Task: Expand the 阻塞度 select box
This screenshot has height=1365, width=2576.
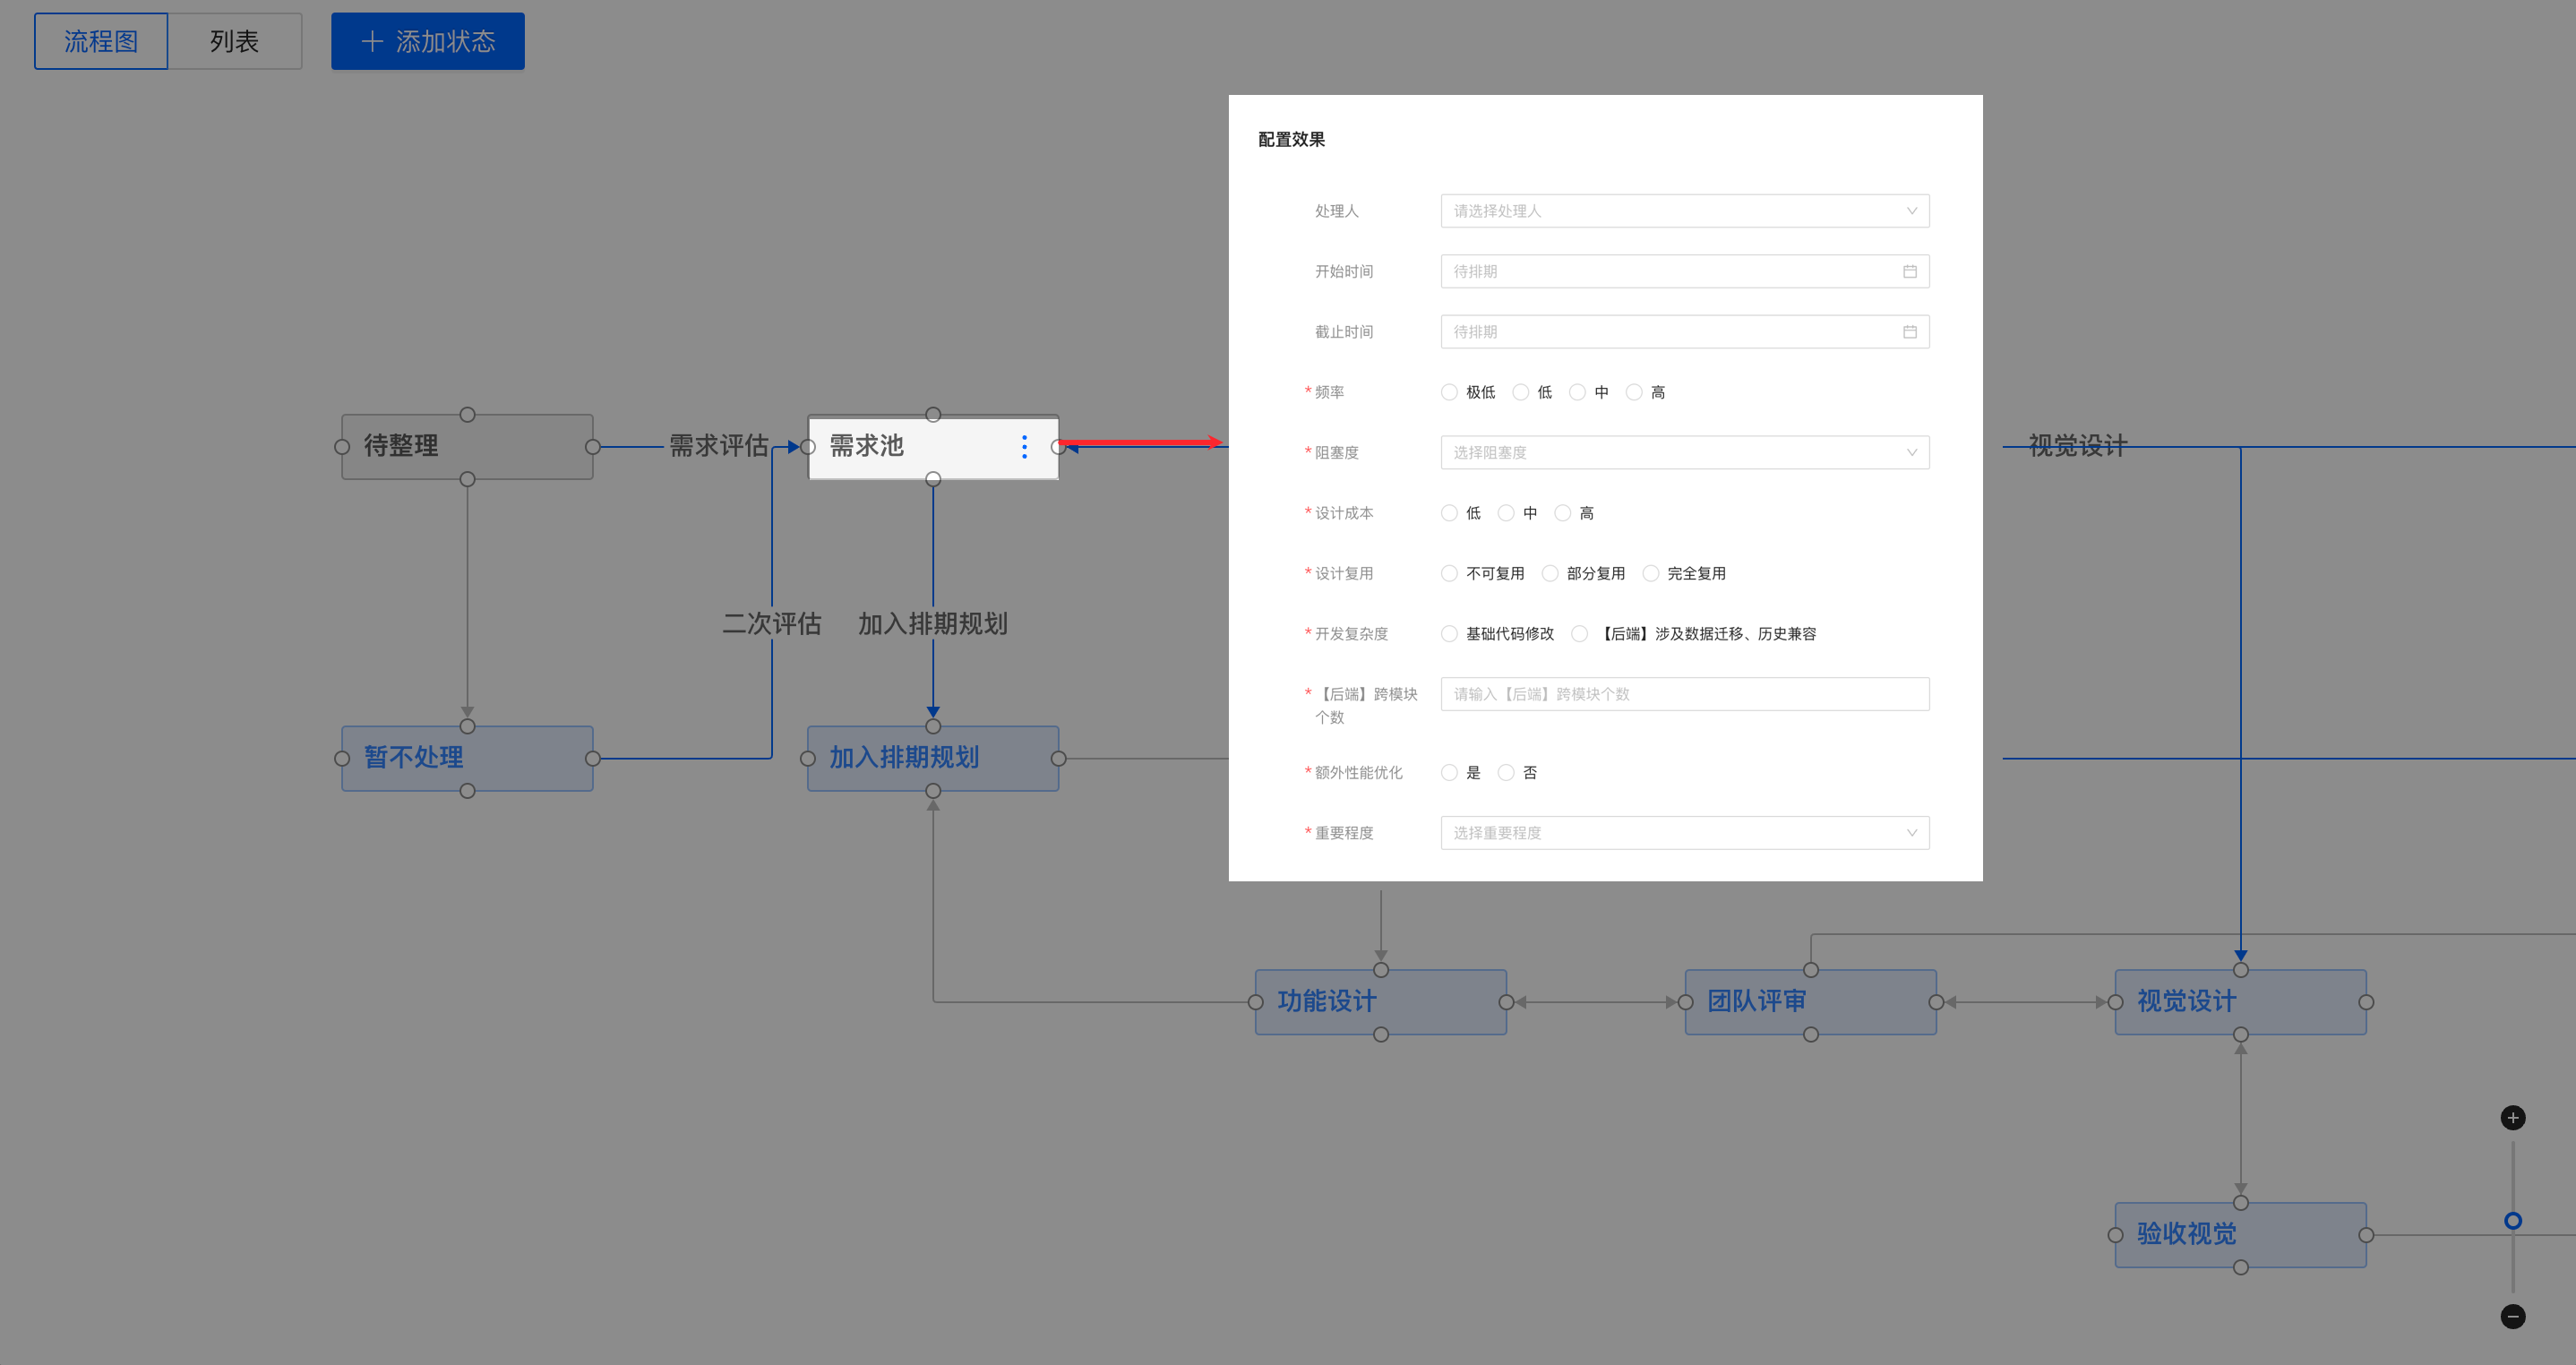Action: tap(1684, 452)
